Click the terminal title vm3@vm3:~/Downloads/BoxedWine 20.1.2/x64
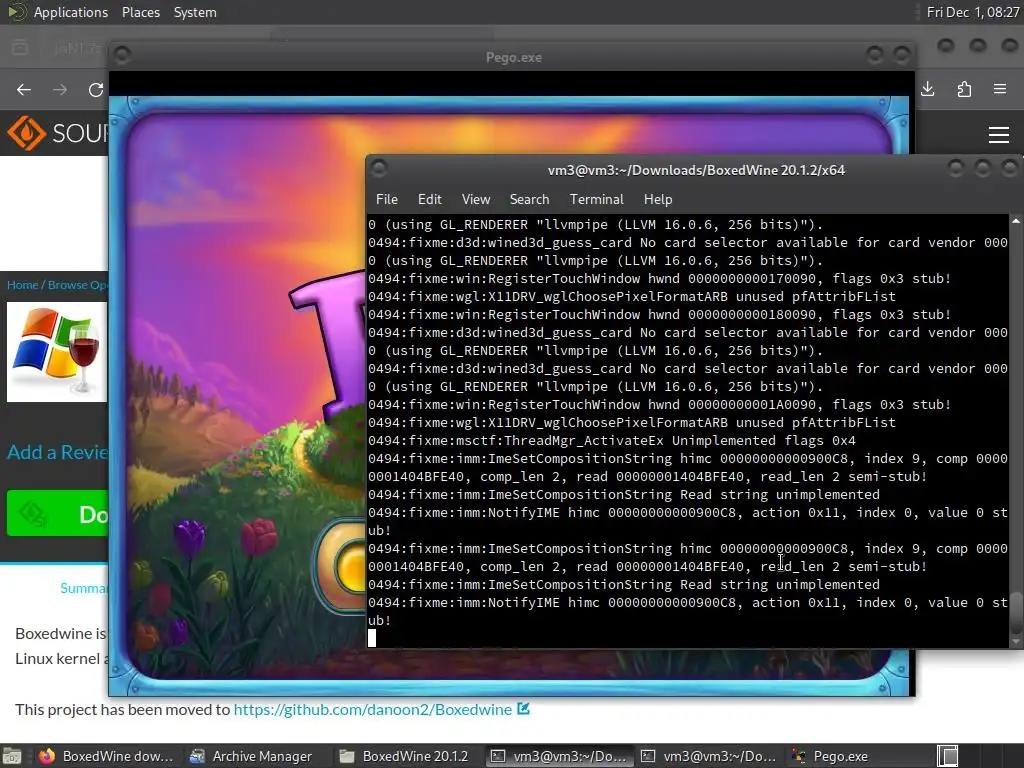Image resolution: width=1024 pixels, height=768 pixels. point(696,170)
